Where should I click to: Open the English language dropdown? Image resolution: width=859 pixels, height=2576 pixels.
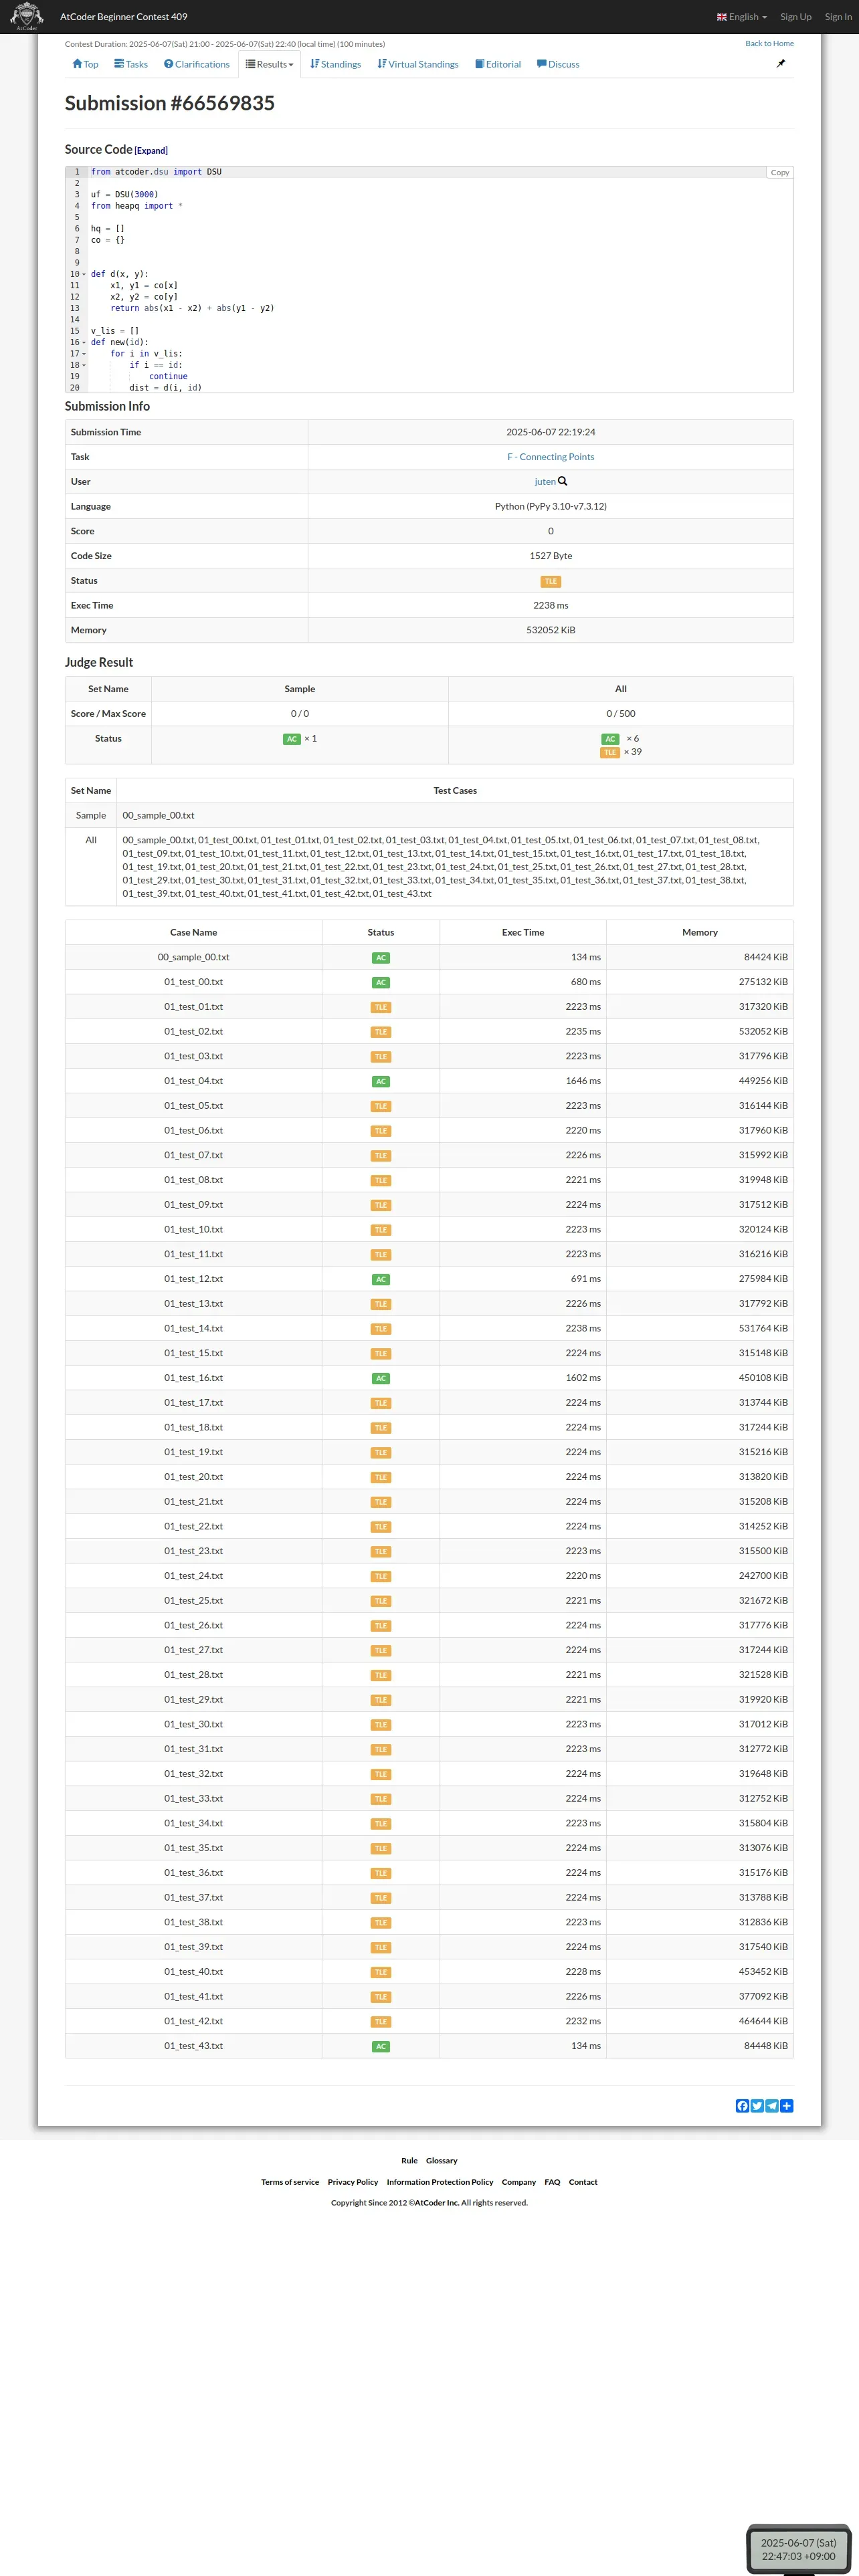(x=742, y=17)
